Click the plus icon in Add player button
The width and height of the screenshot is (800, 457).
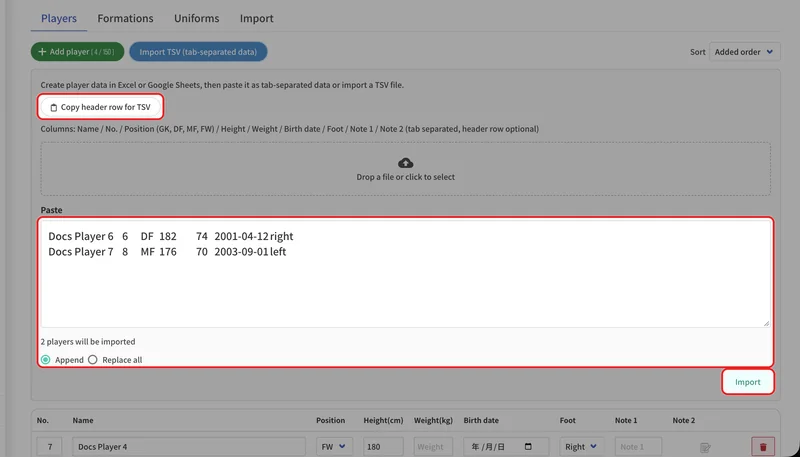click(42, 52)
